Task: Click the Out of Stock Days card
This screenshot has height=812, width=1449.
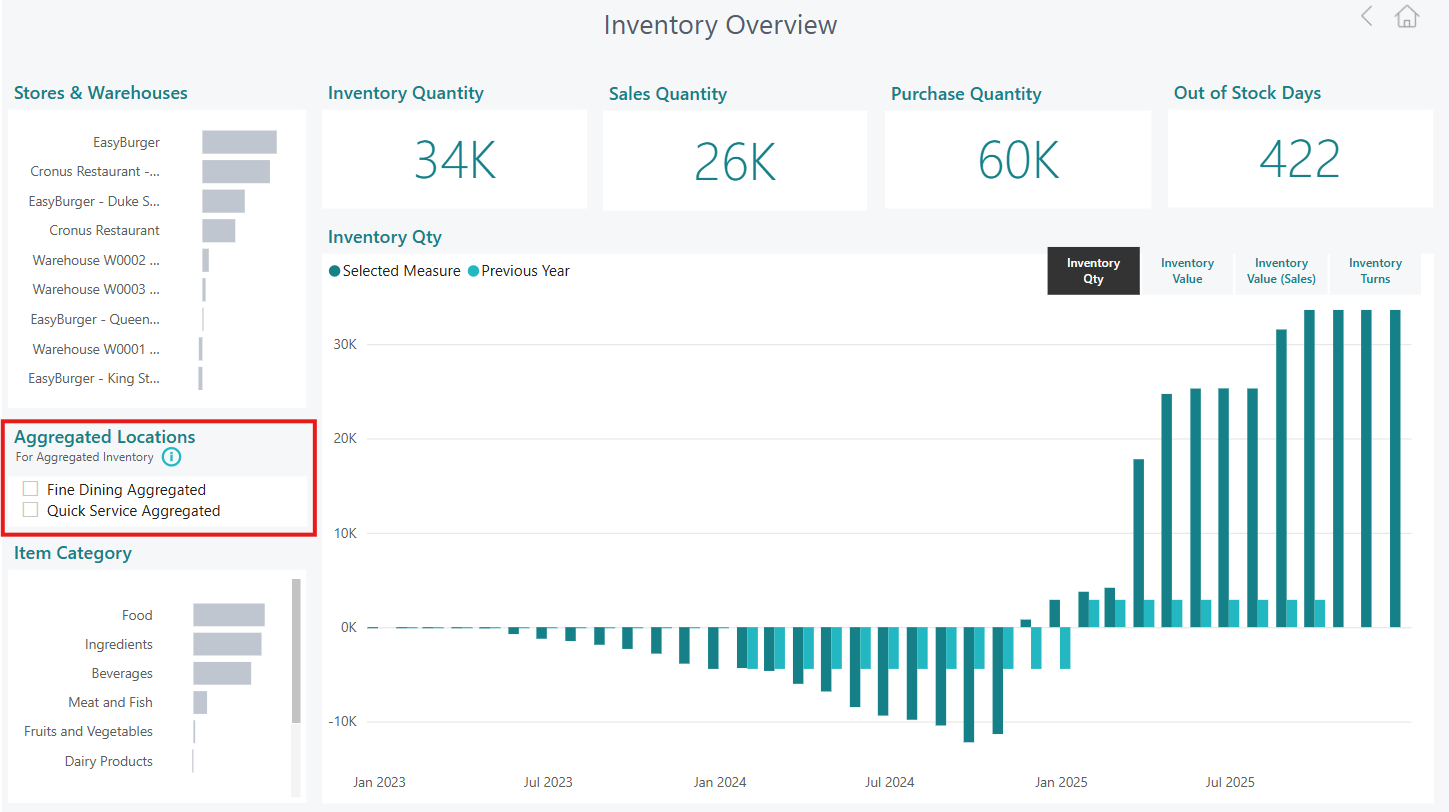Action: tap(1299, 160)
